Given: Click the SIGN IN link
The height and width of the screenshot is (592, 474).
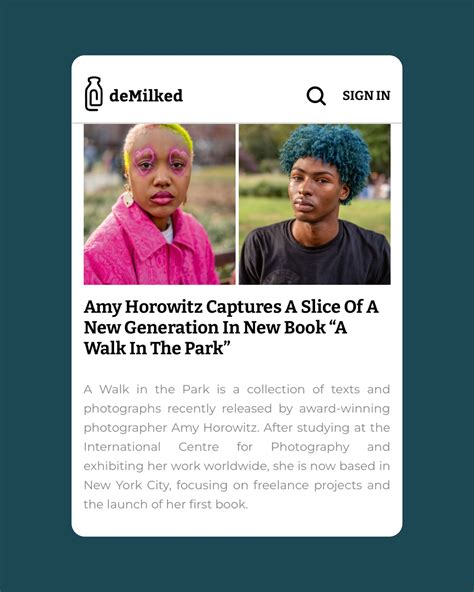Looking at the screenshot, I should (x=366, y=96).
